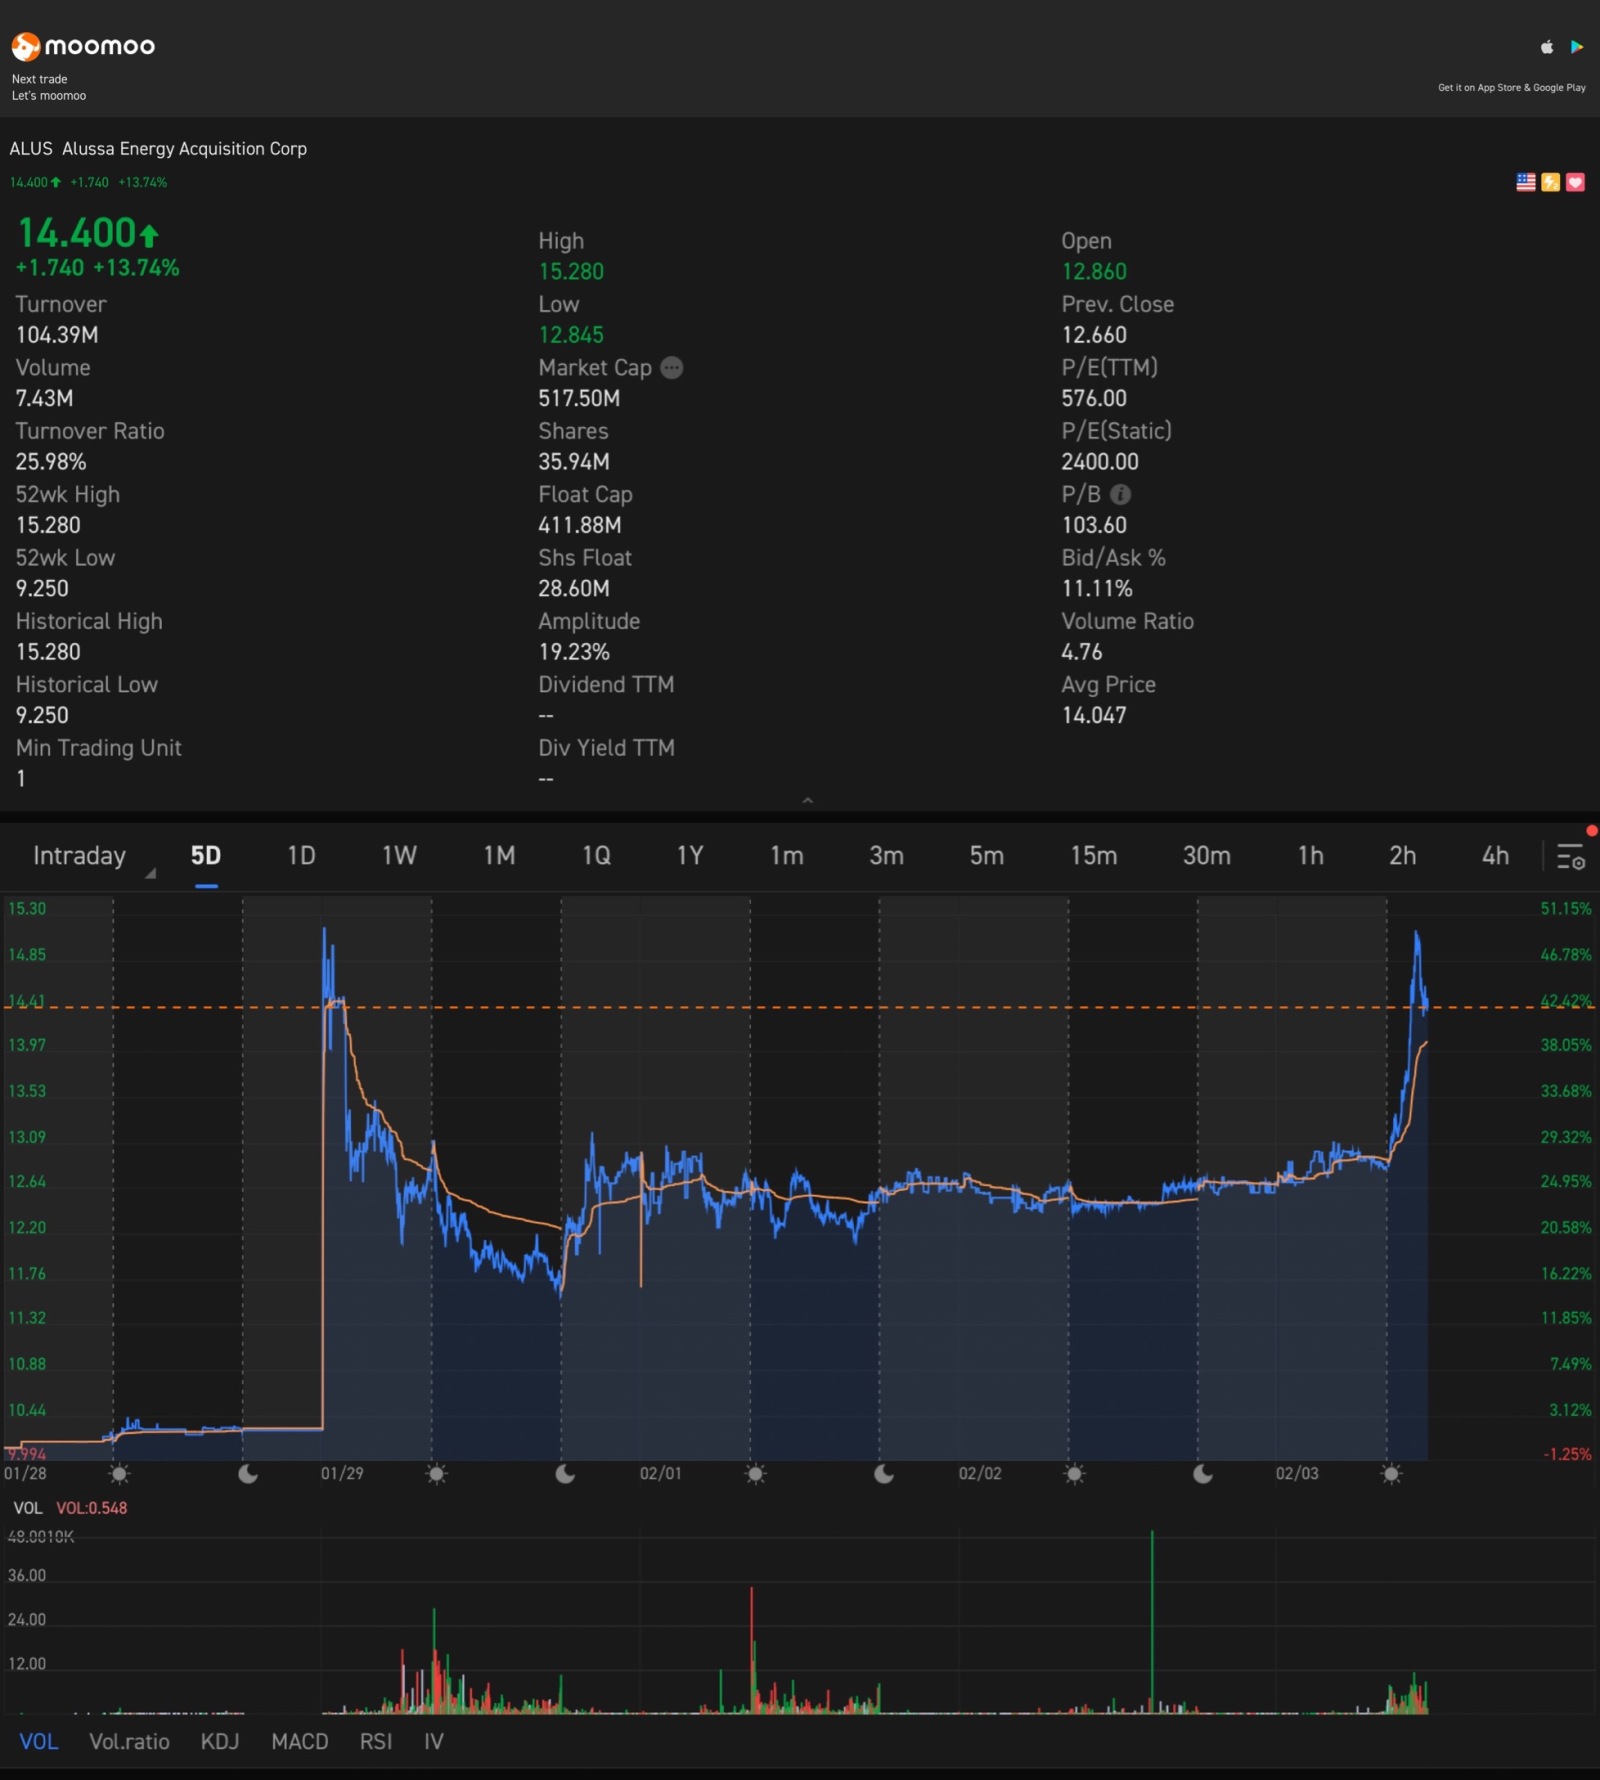Click the tall red volume bar near 02/01
The height and width of the screenshot is (1780, 1600).
coord(752,1650)
